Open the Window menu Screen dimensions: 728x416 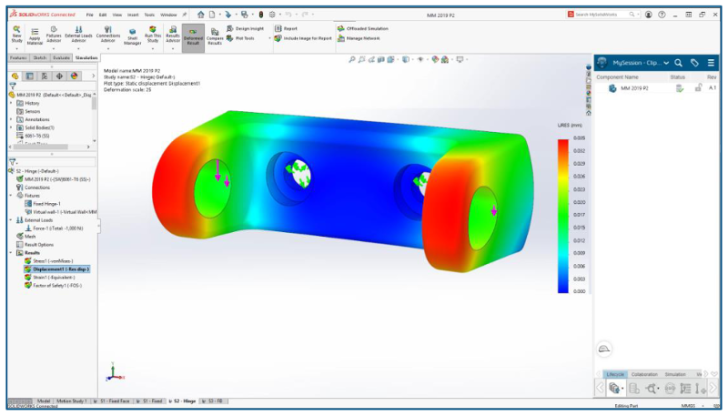click(x=169, y=15)
